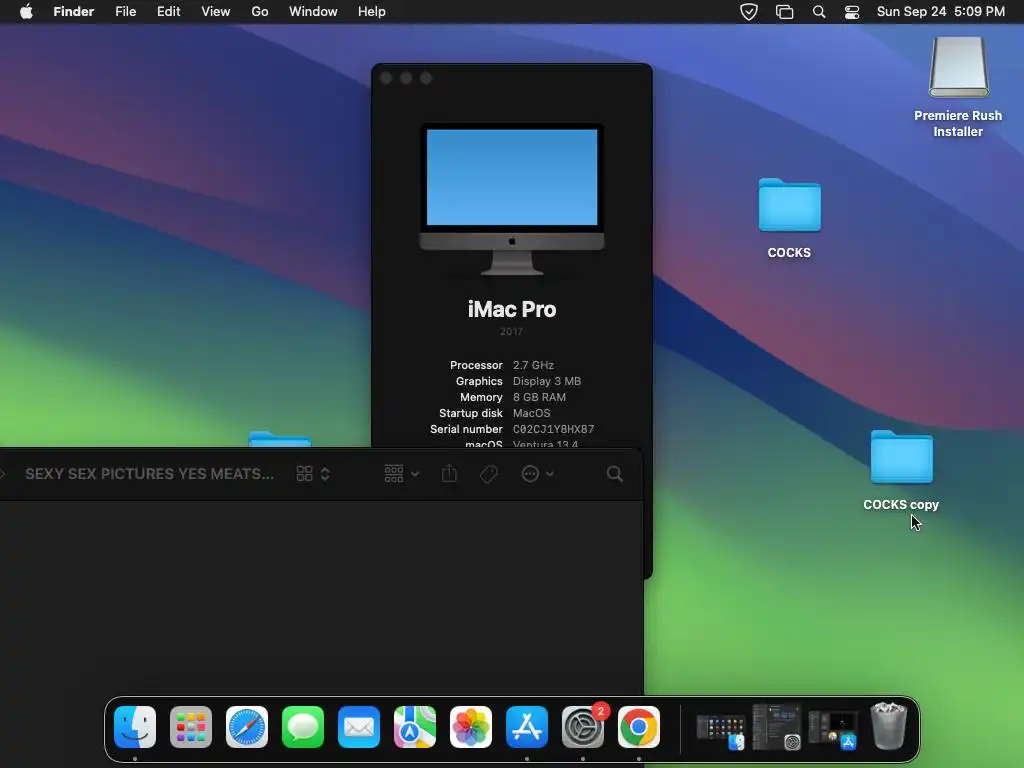Open the File menu
This screenshot has height=768, width=1024.
point(125,12)
